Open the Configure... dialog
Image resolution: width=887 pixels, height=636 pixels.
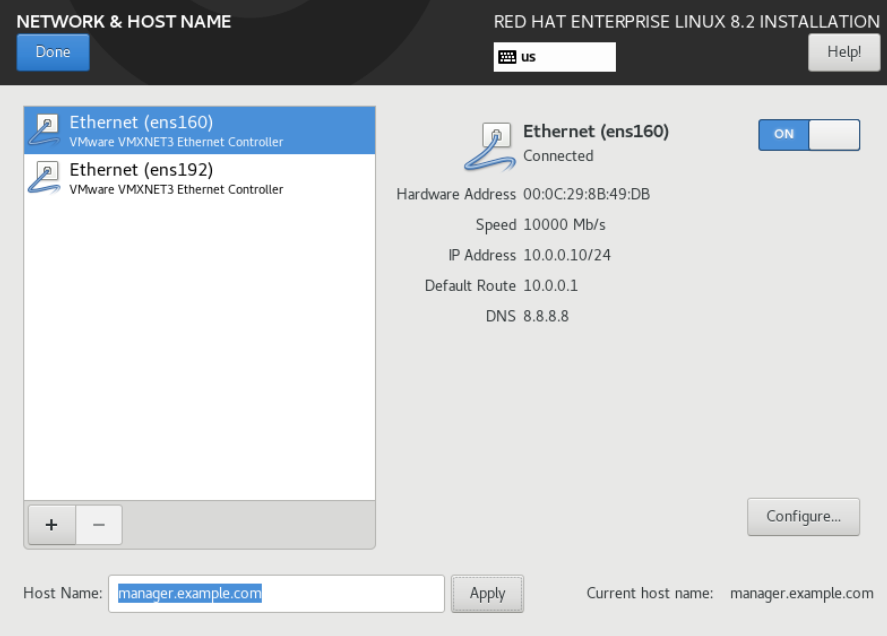pos(803,517)
